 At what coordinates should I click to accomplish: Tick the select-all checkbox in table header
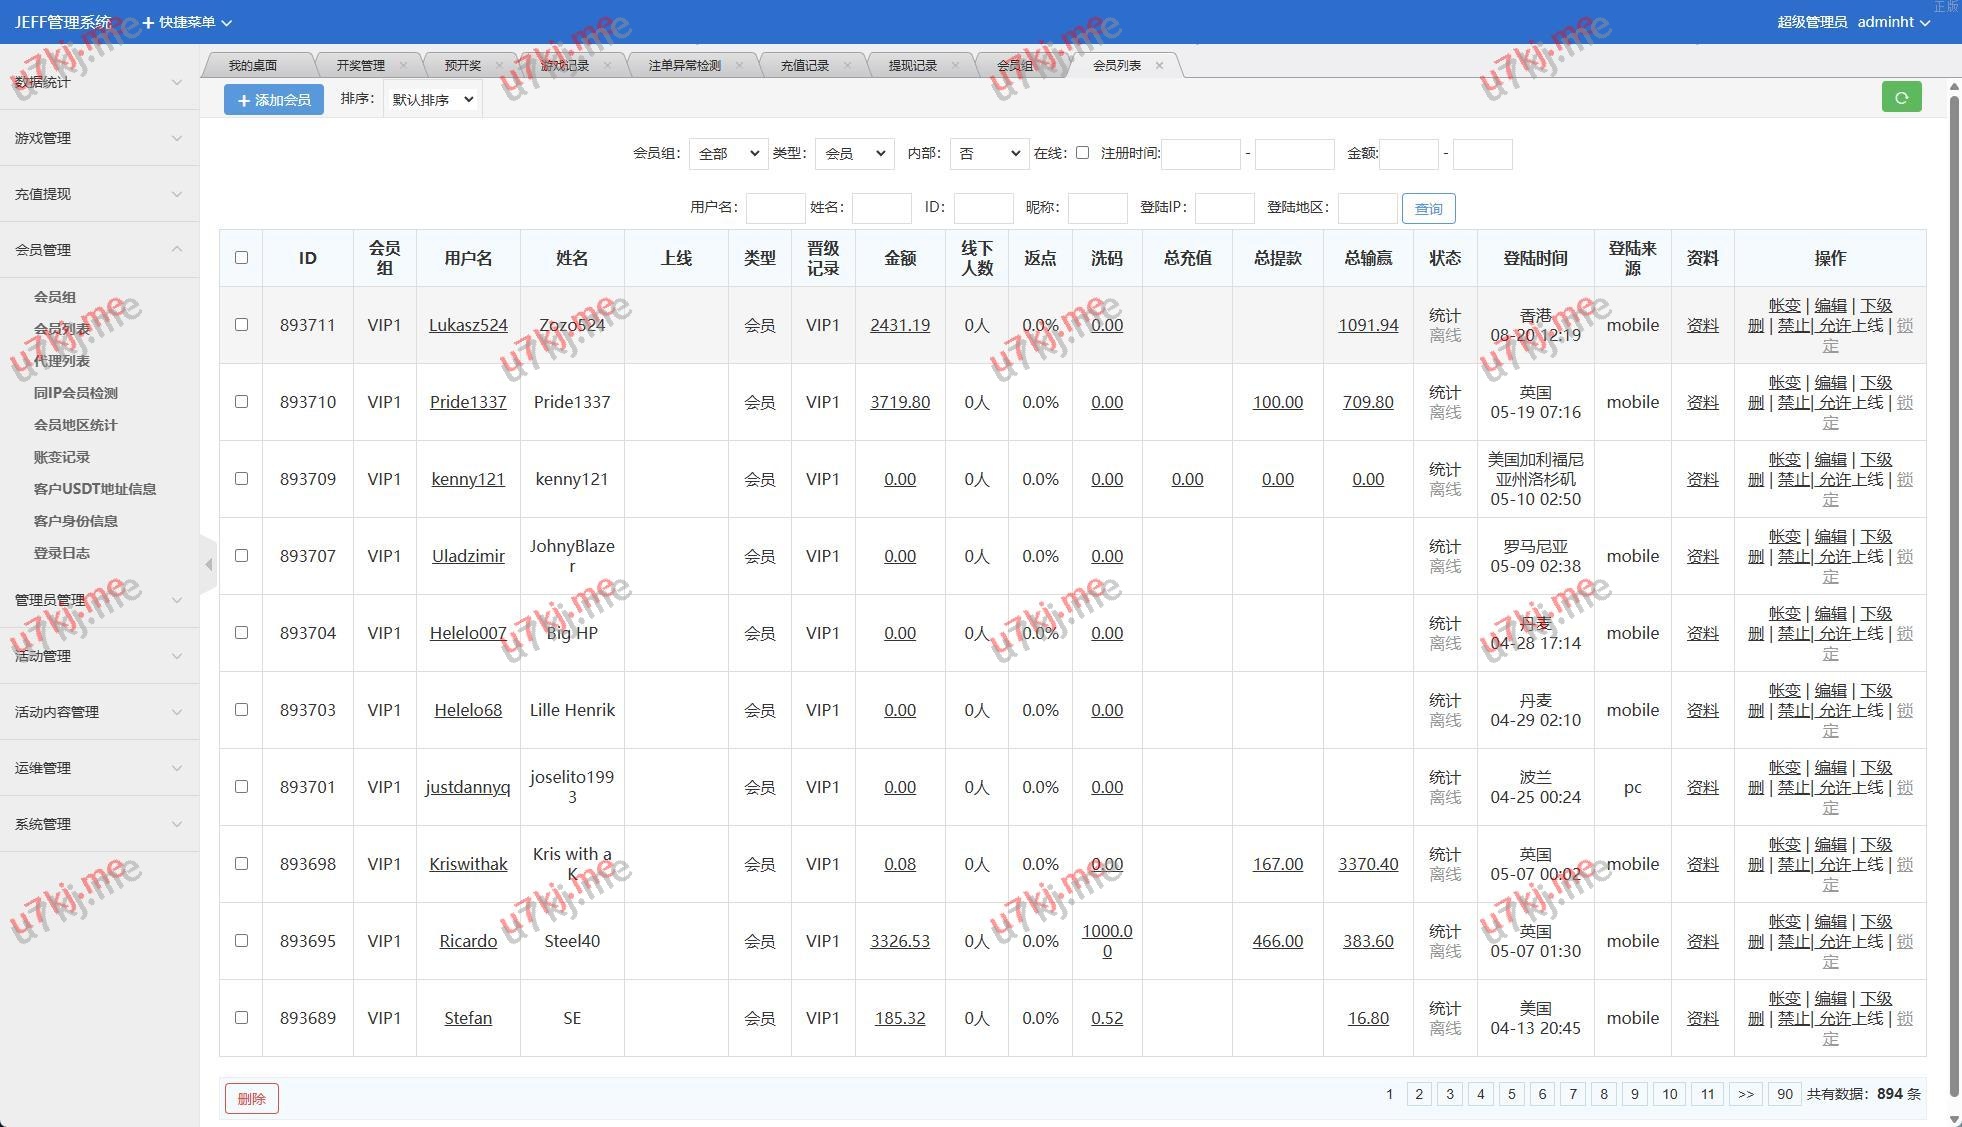coord(241,258)
